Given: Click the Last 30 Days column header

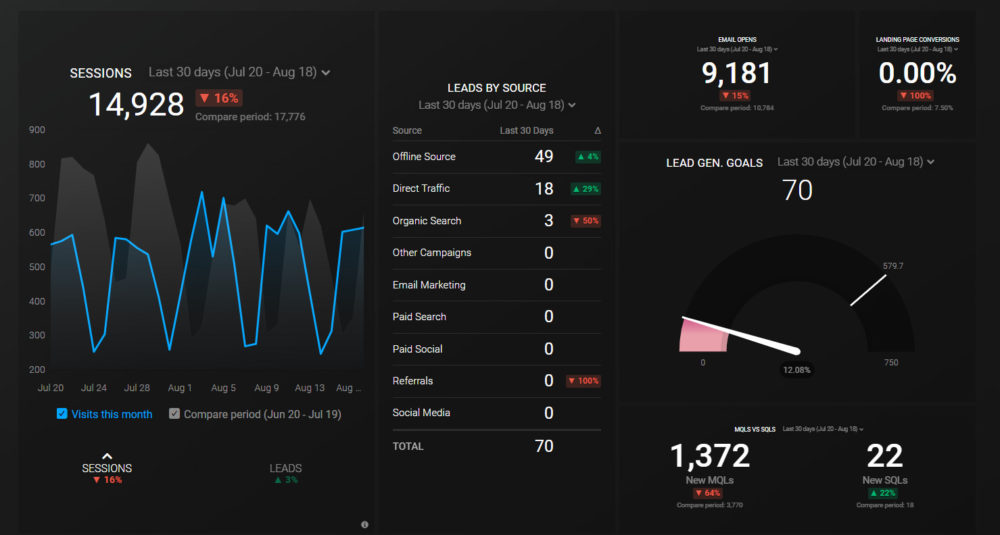Looking at the screenshot, I should (x=526, y=131).
